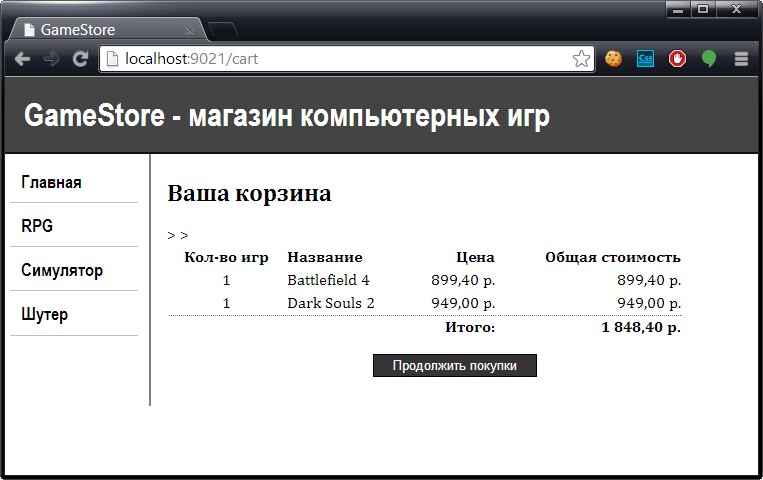
Task: Click the browser back arrow
Action: click(x=22, y=59)
